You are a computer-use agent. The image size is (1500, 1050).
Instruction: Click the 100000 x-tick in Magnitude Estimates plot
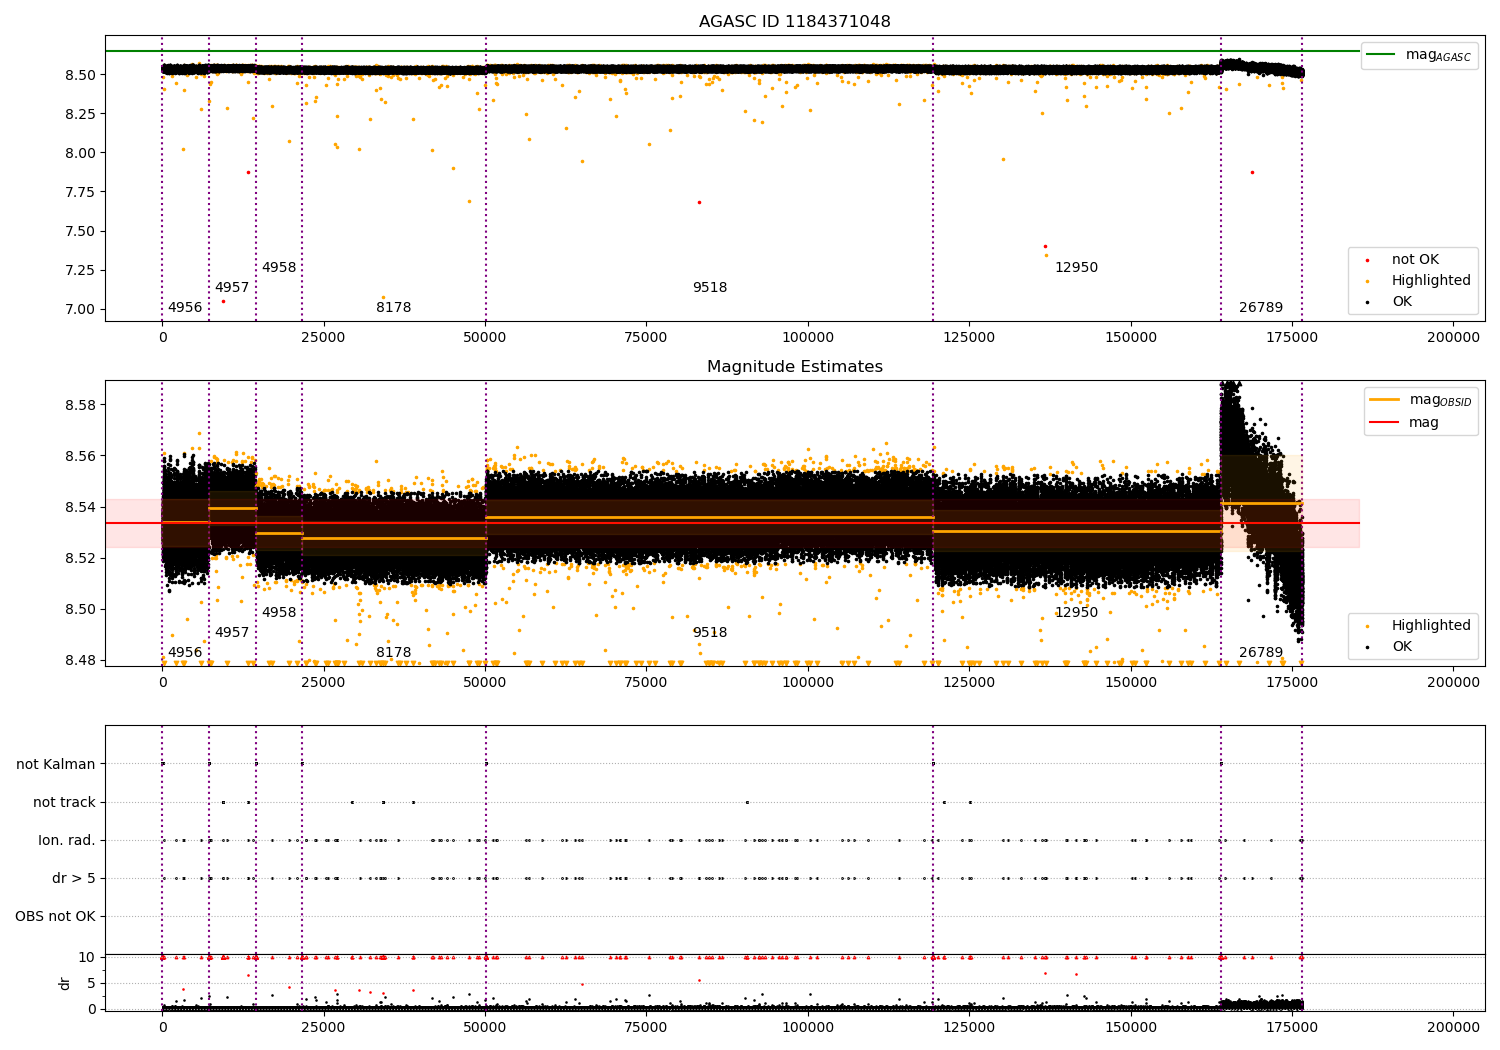[x=808, y=683]
